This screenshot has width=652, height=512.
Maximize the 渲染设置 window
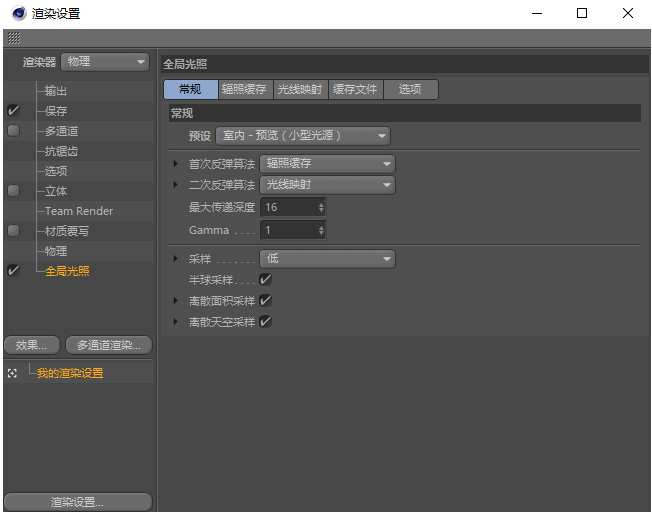(x=582, y=13)
